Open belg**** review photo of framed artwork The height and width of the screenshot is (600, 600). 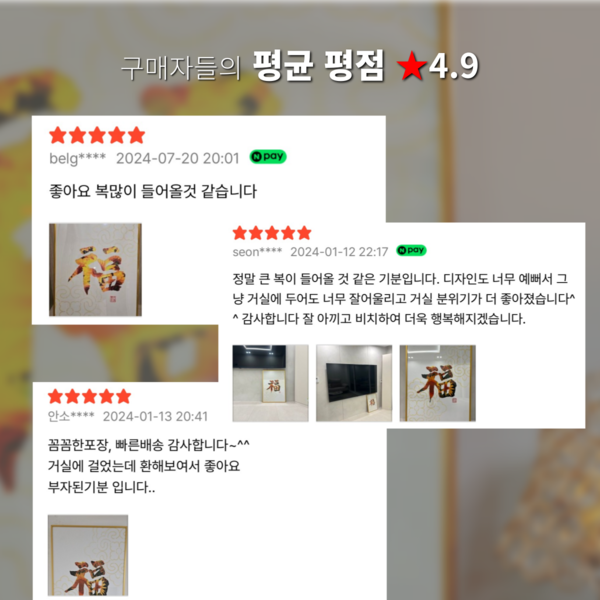point(95,270)
